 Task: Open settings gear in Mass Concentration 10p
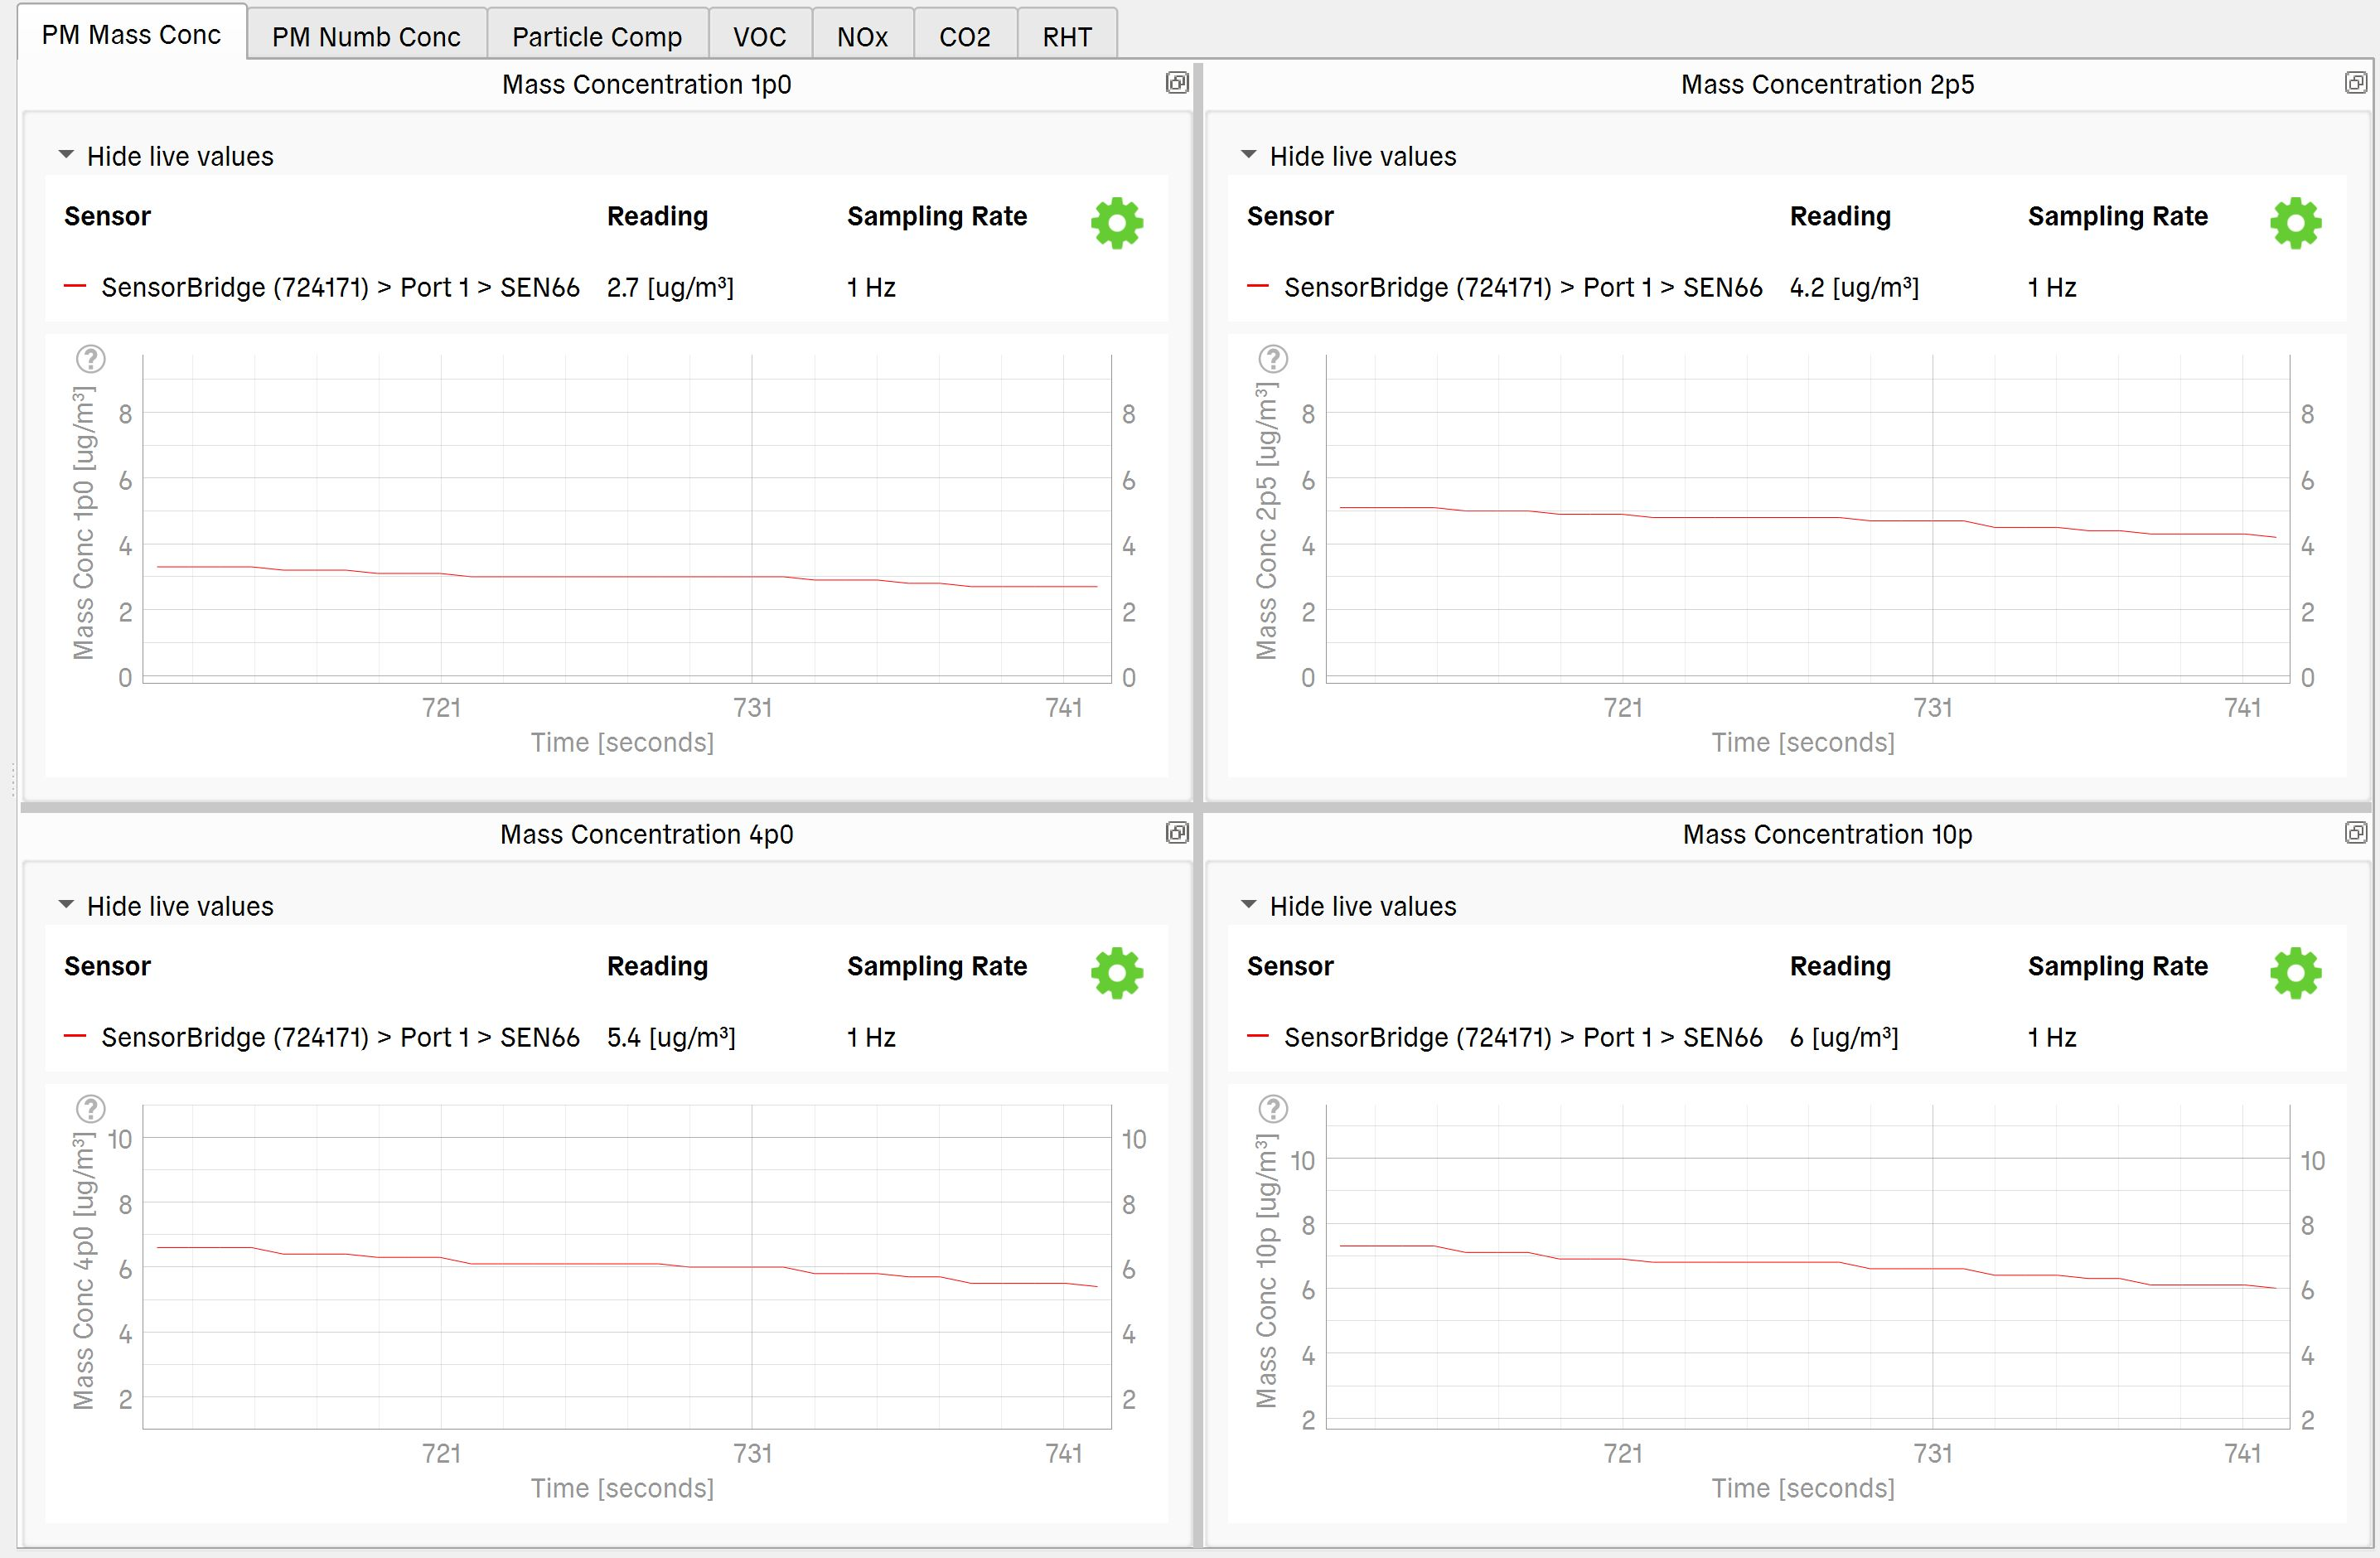click(2295, 973)
